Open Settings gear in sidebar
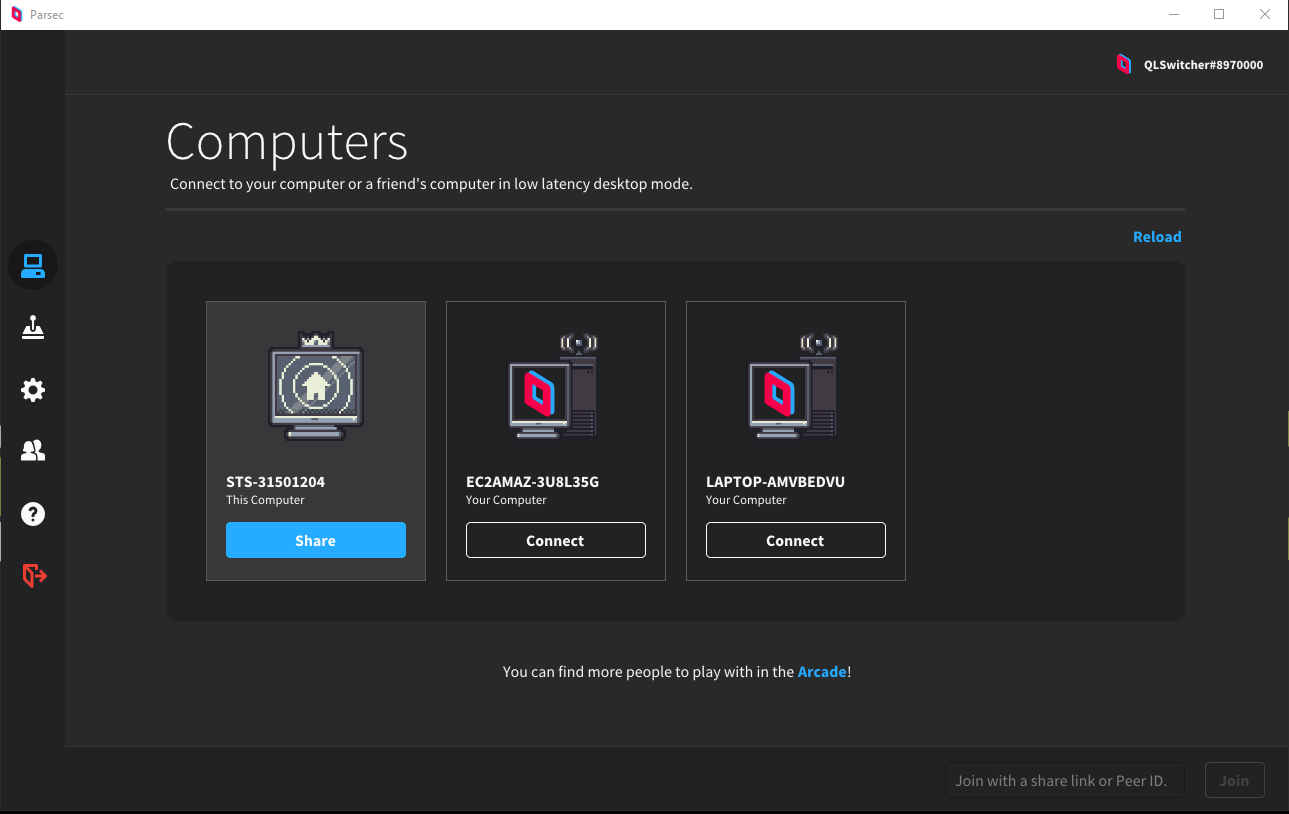Viewport: 1289px width, 814px height. coord(33,390)
